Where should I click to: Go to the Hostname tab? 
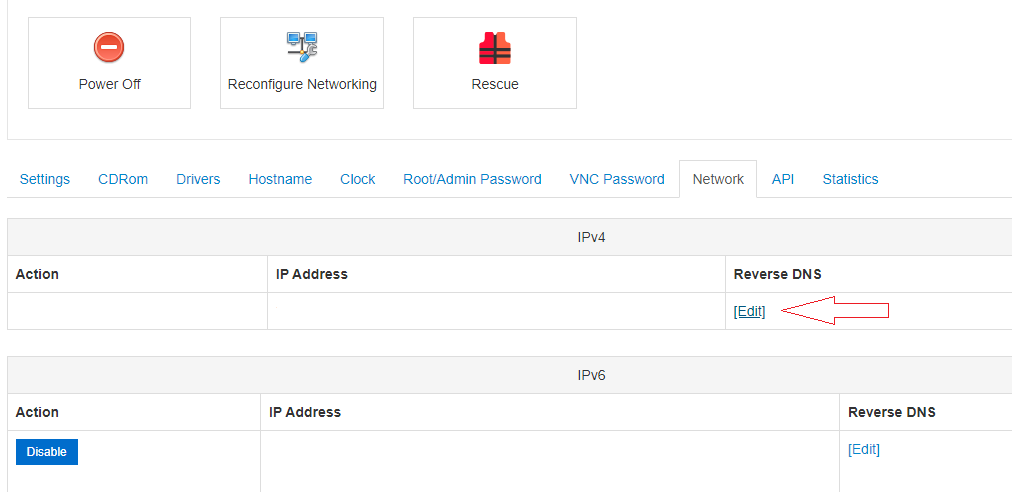[280, 179]
